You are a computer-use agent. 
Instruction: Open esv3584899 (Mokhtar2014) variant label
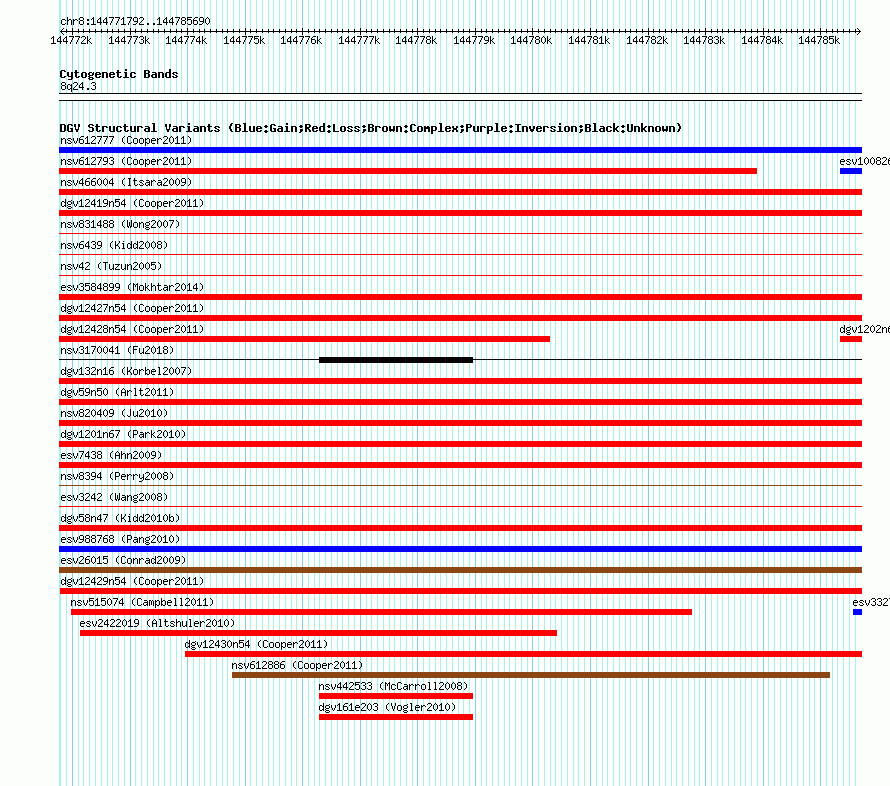(132, 287)
